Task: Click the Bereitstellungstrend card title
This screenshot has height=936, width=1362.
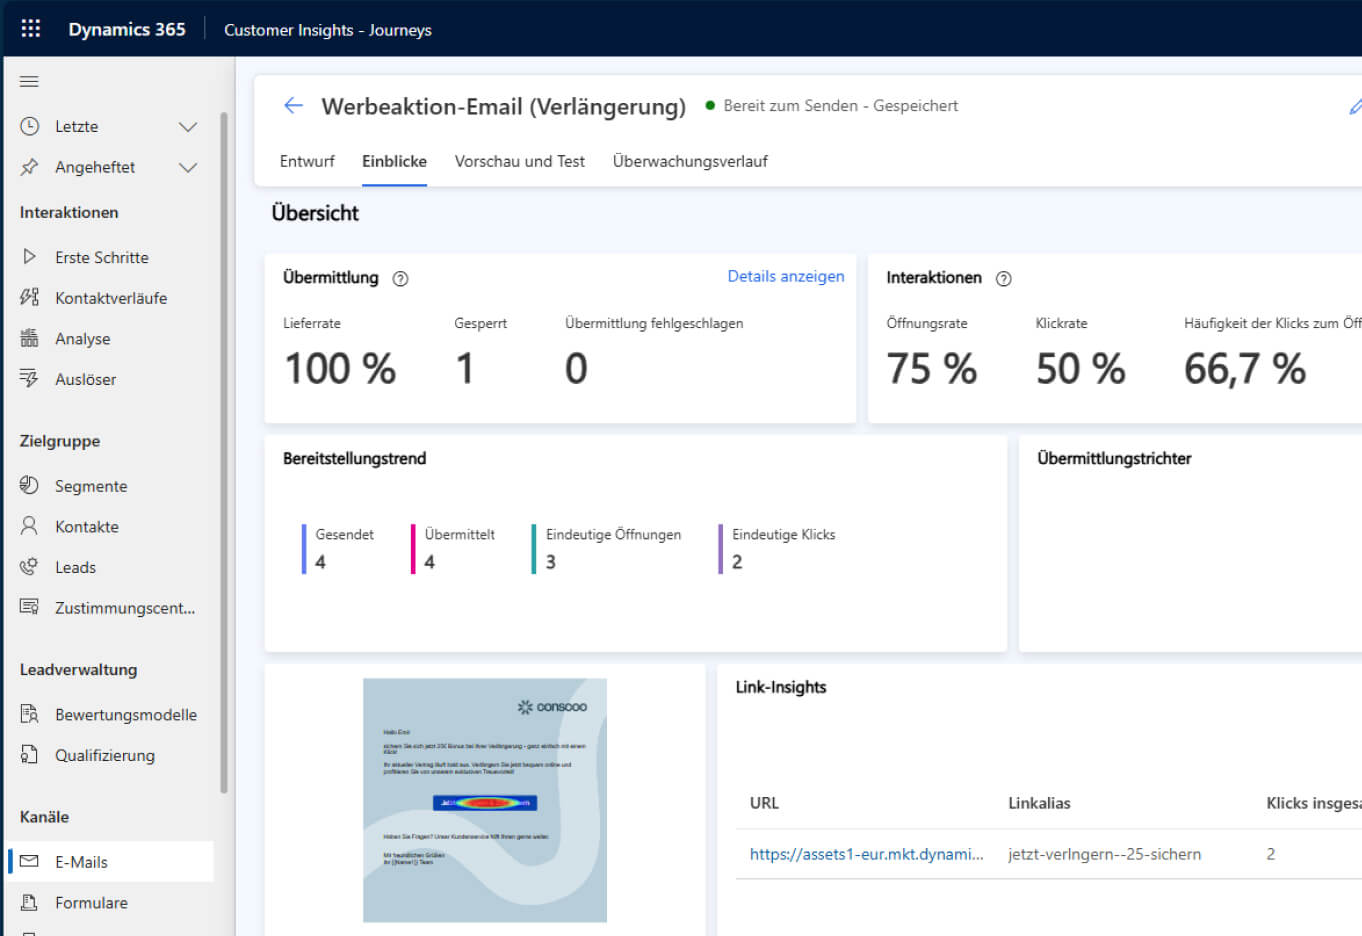Action: pyautogui.click(x=354, y=458)
